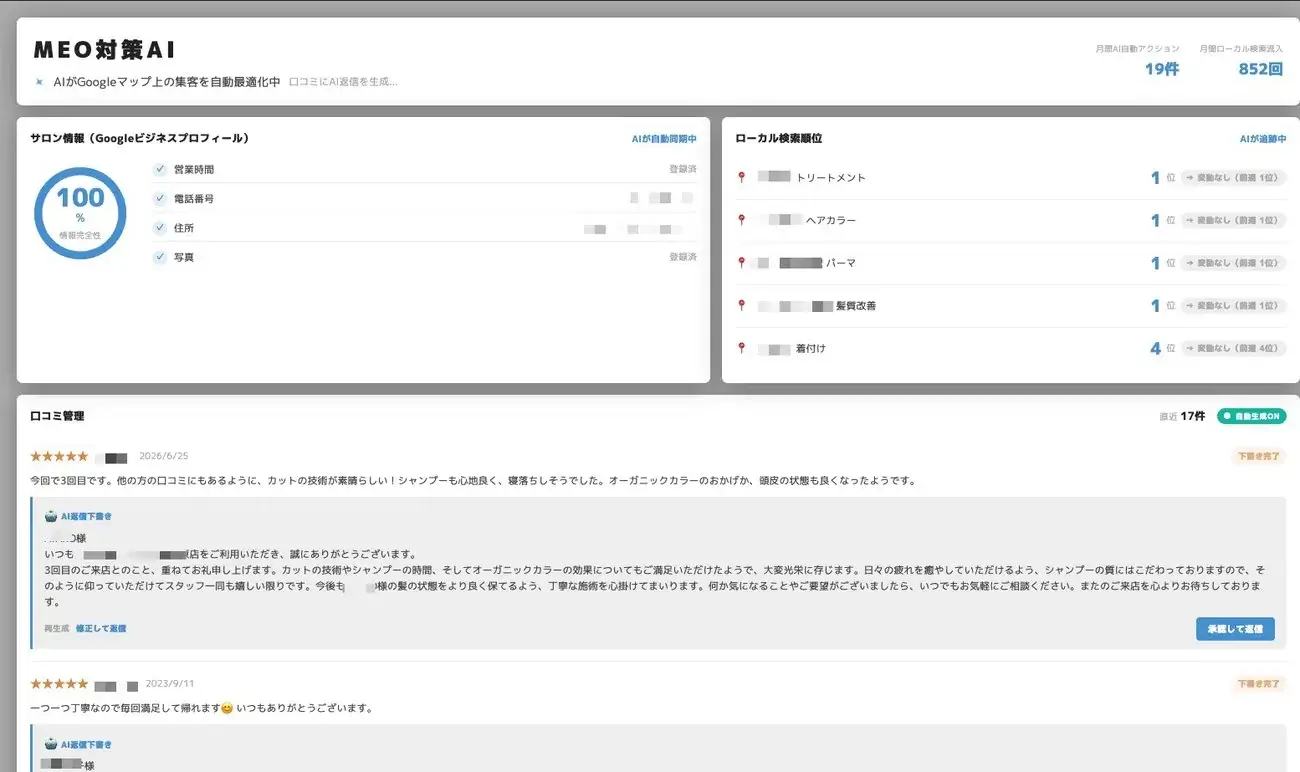This screenshot has height=772, width=1300.
Task: Click the 口コミ管理 section heading
Action: pos(57,416)
